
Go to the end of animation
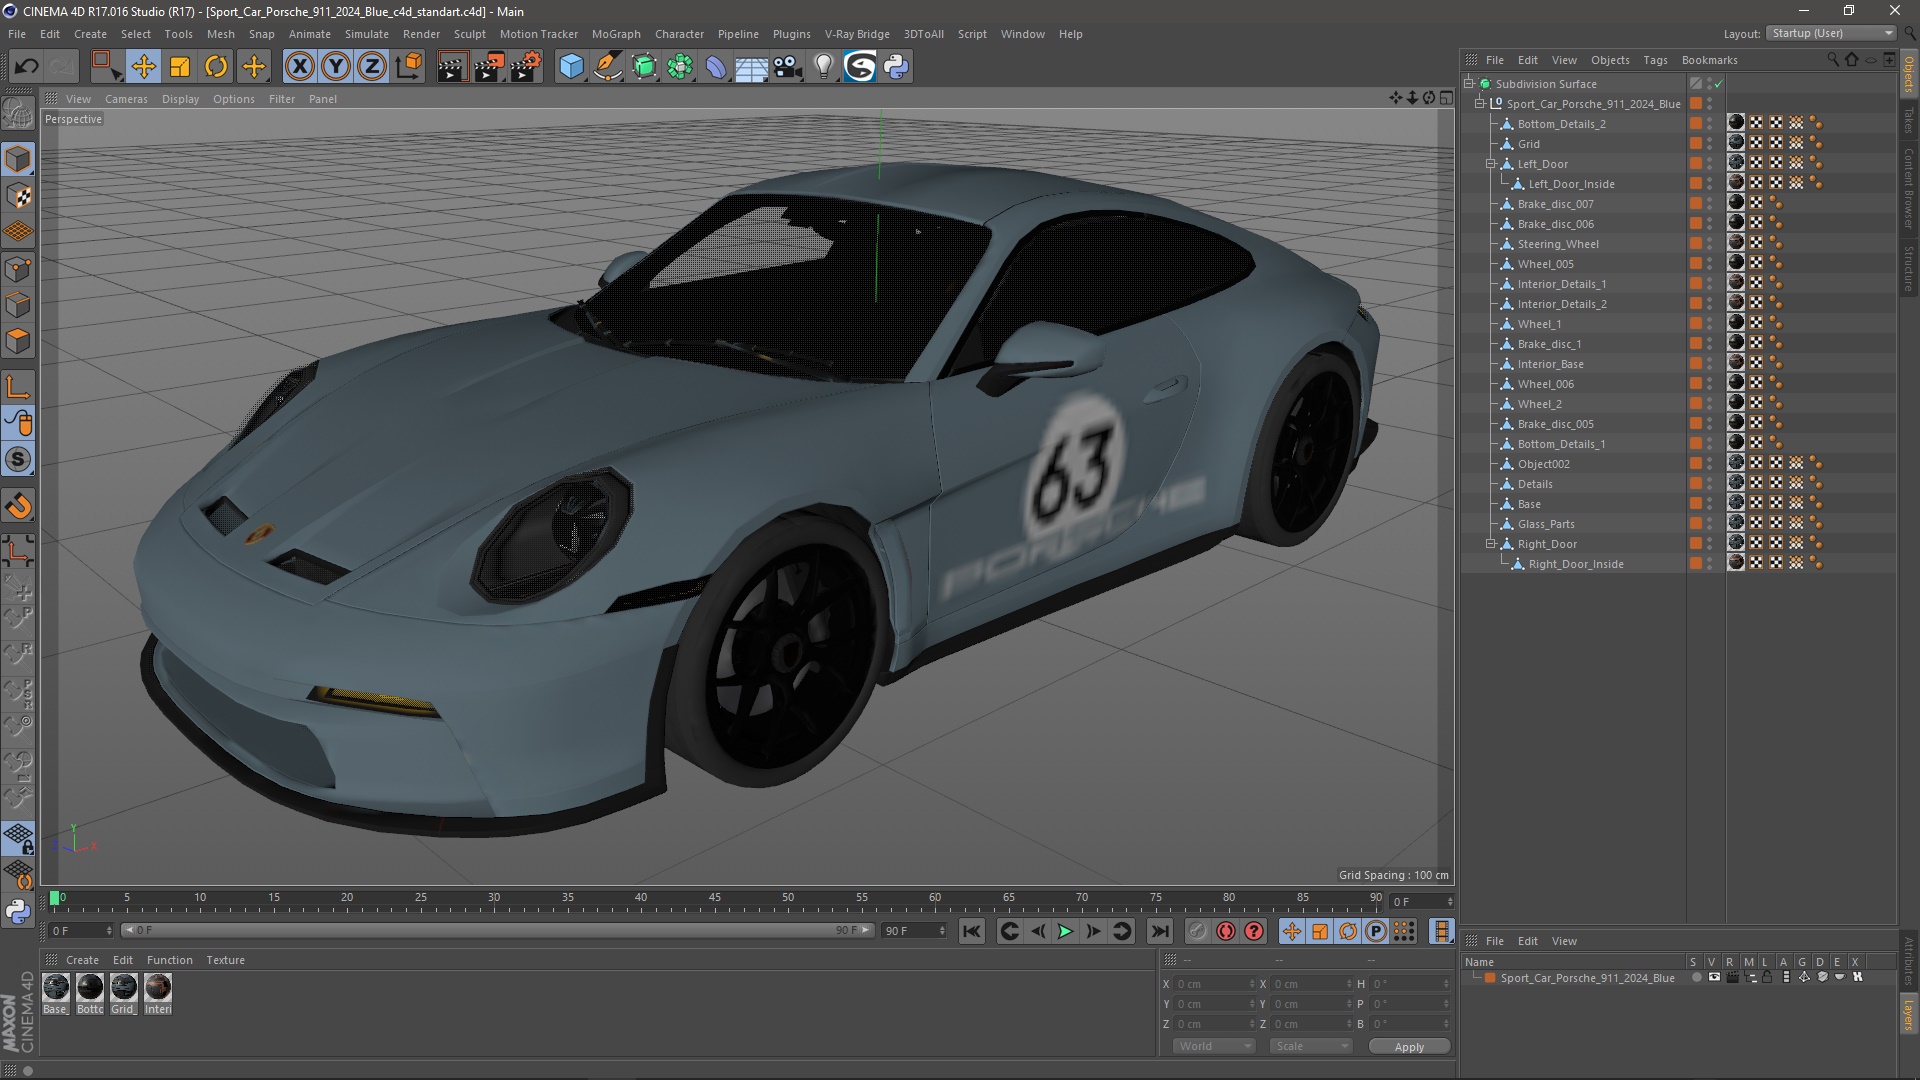[x=1159, y=931]
